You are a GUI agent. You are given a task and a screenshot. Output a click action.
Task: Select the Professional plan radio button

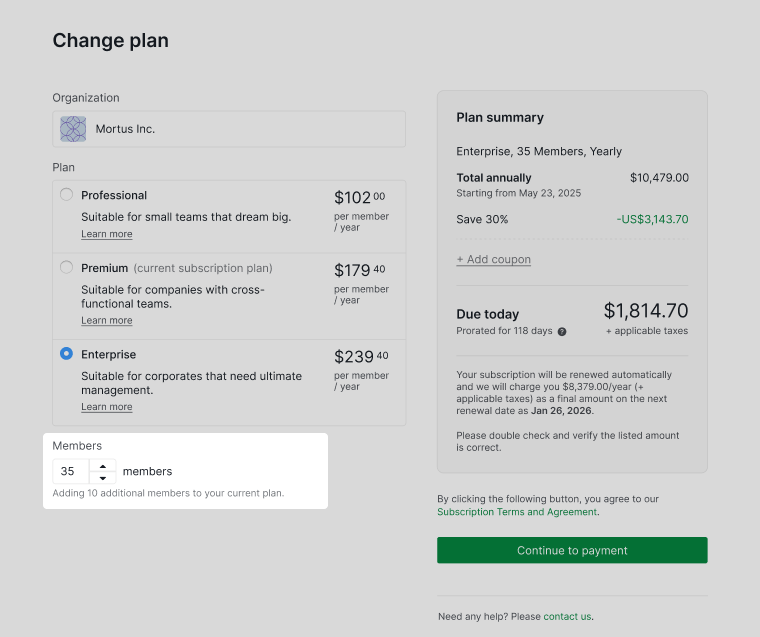[66, 195]
